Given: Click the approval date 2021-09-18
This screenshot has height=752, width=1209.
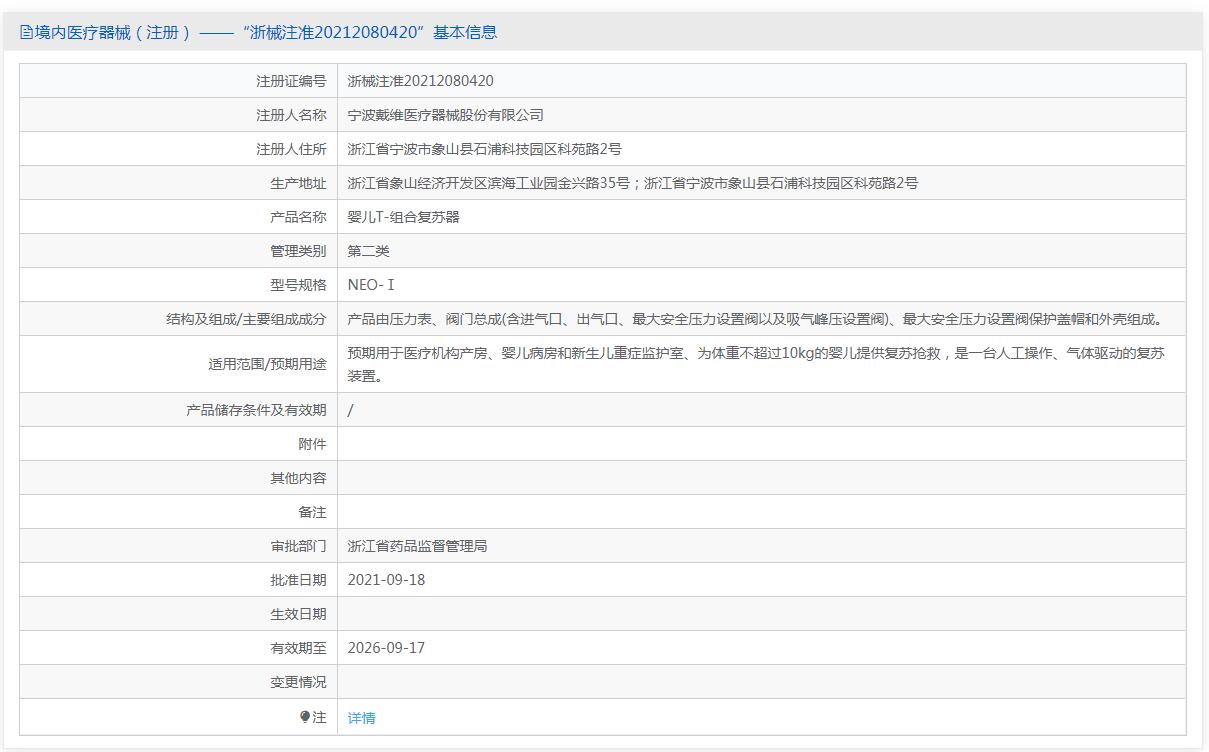Looking at the screenshot, I should pos(386,580).
